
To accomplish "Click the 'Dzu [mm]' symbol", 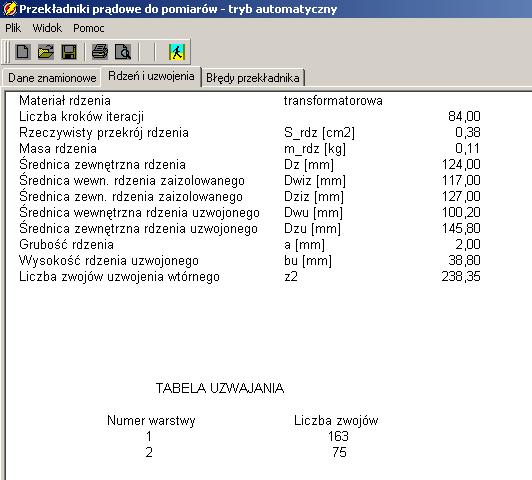I will click(312, 228).
